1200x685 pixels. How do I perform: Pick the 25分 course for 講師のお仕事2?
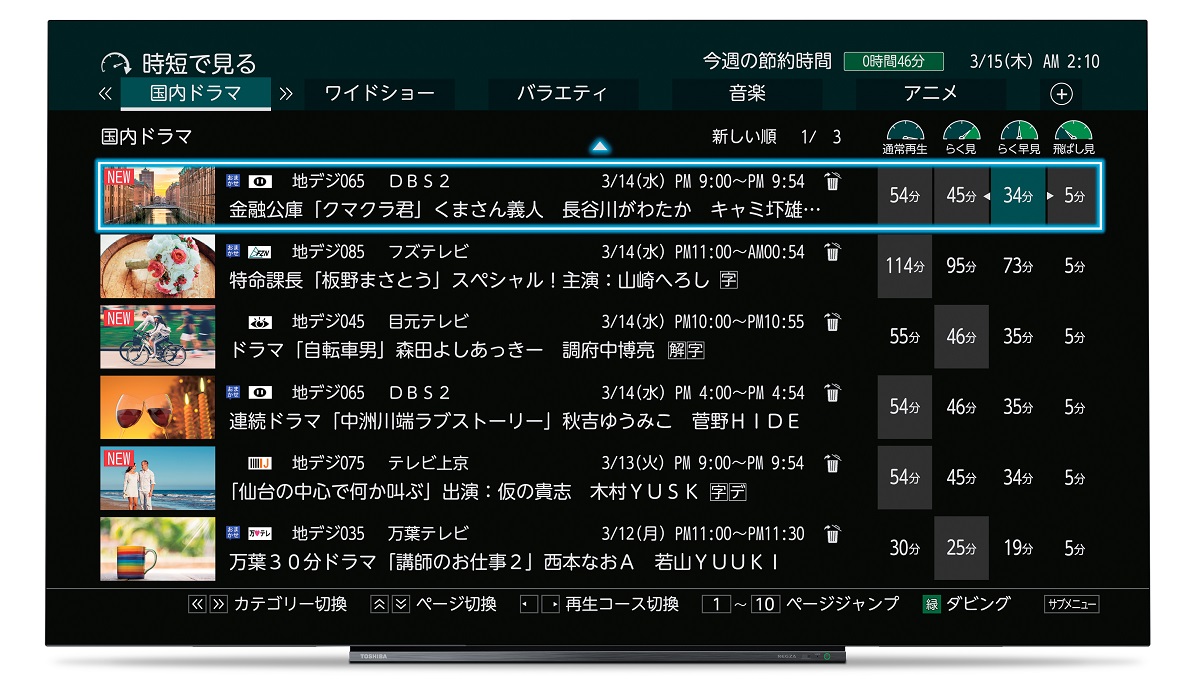[961, 548]
